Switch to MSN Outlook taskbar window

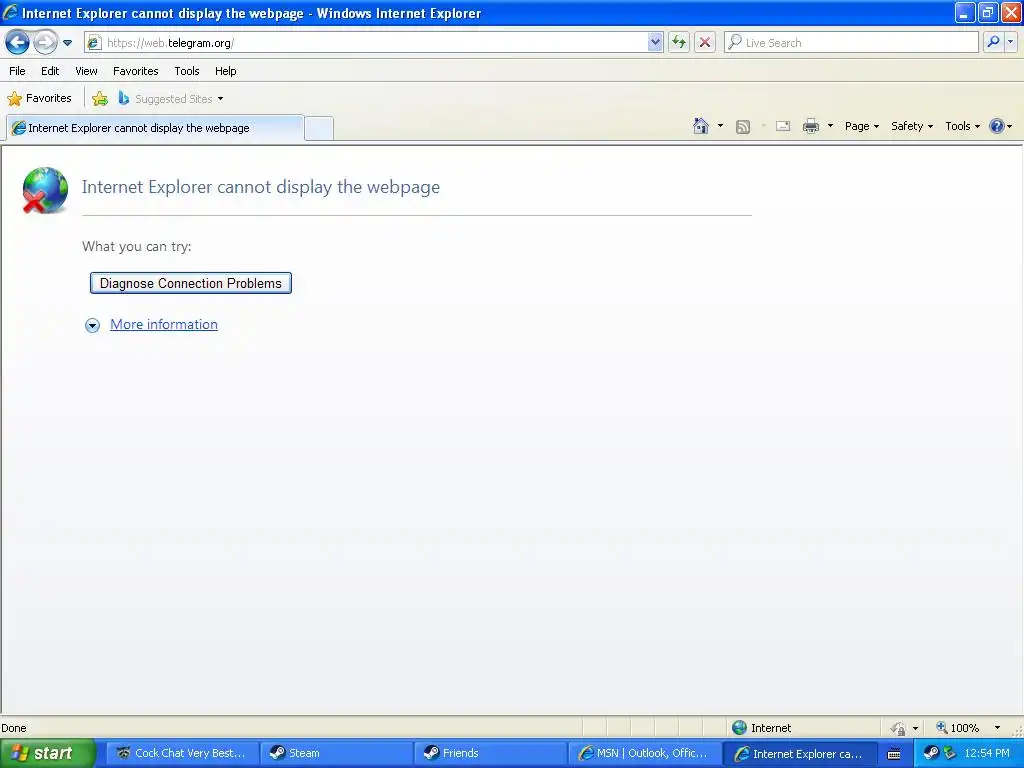pos(645,753)
